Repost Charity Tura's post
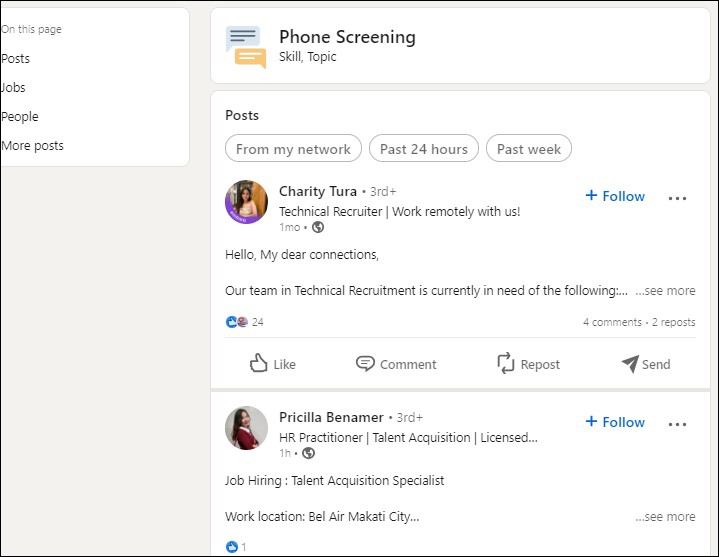This screenshot has width=719, height=557. point(528,364)
